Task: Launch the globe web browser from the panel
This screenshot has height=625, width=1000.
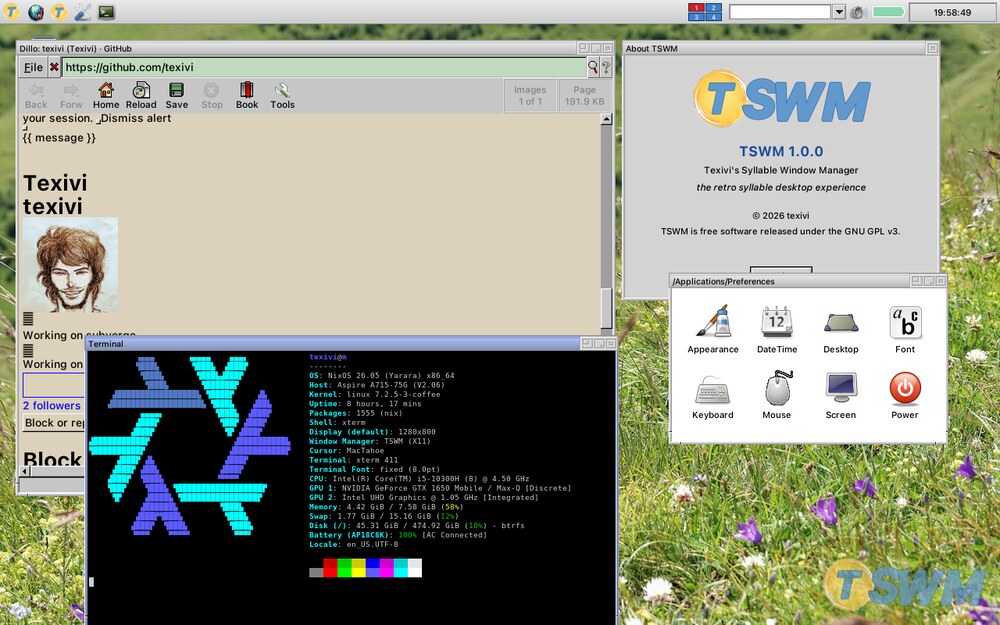Action: [x=36, y=11]
